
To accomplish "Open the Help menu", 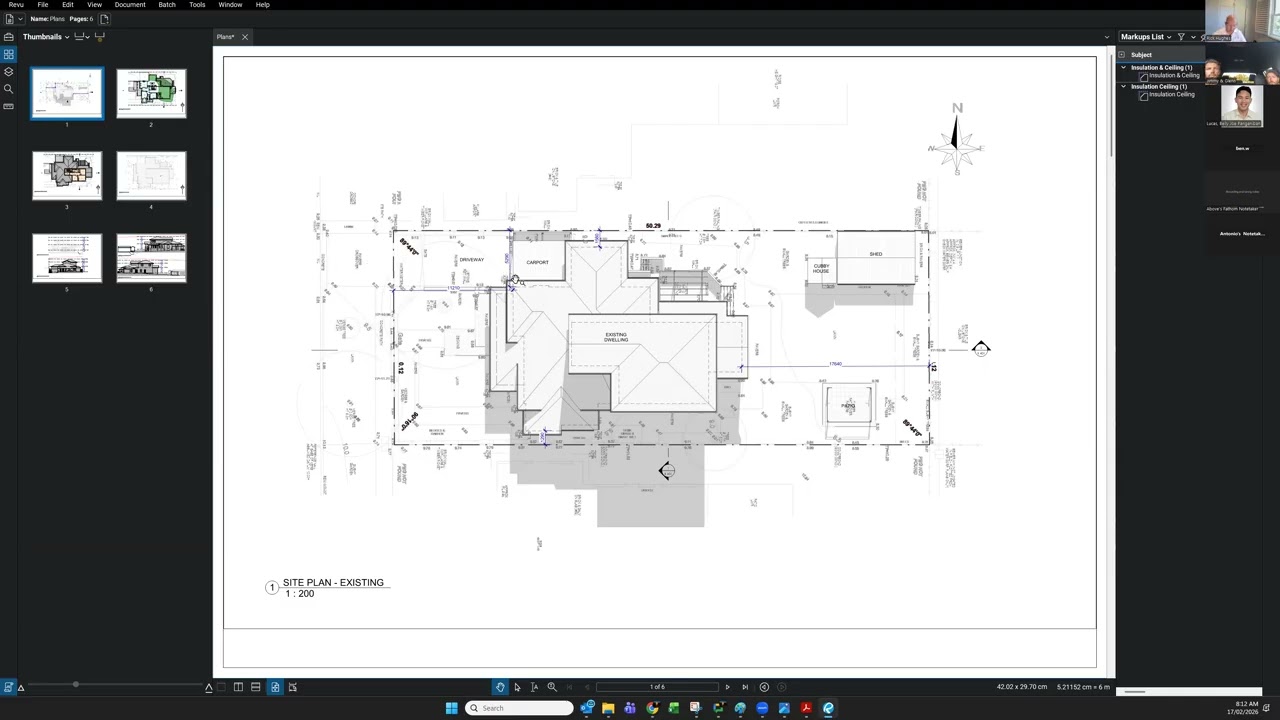I will point(262,5).
